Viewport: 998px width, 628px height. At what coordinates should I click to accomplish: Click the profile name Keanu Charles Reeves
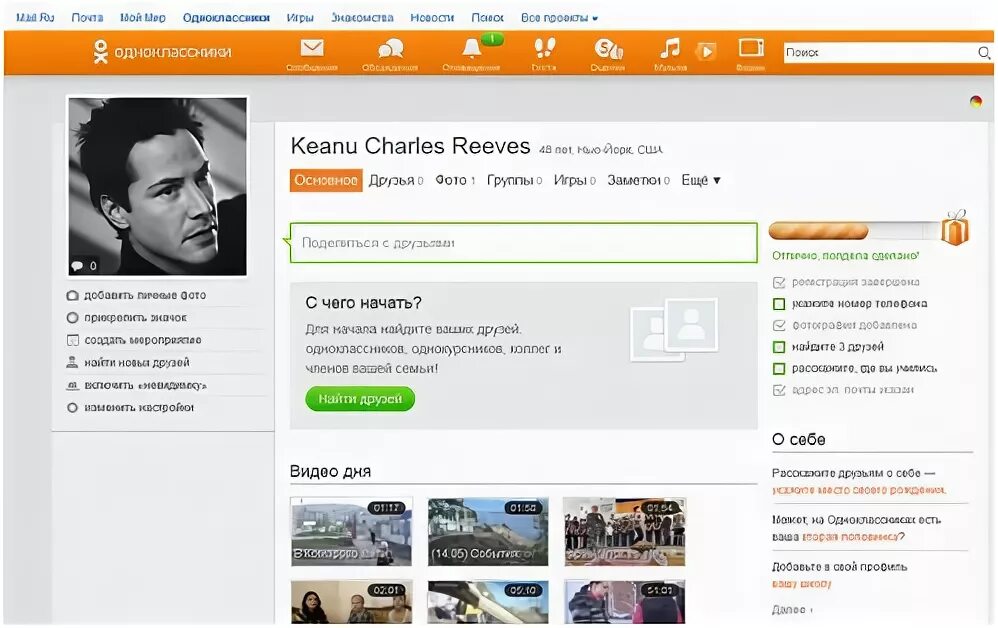[x=410, y=146]
